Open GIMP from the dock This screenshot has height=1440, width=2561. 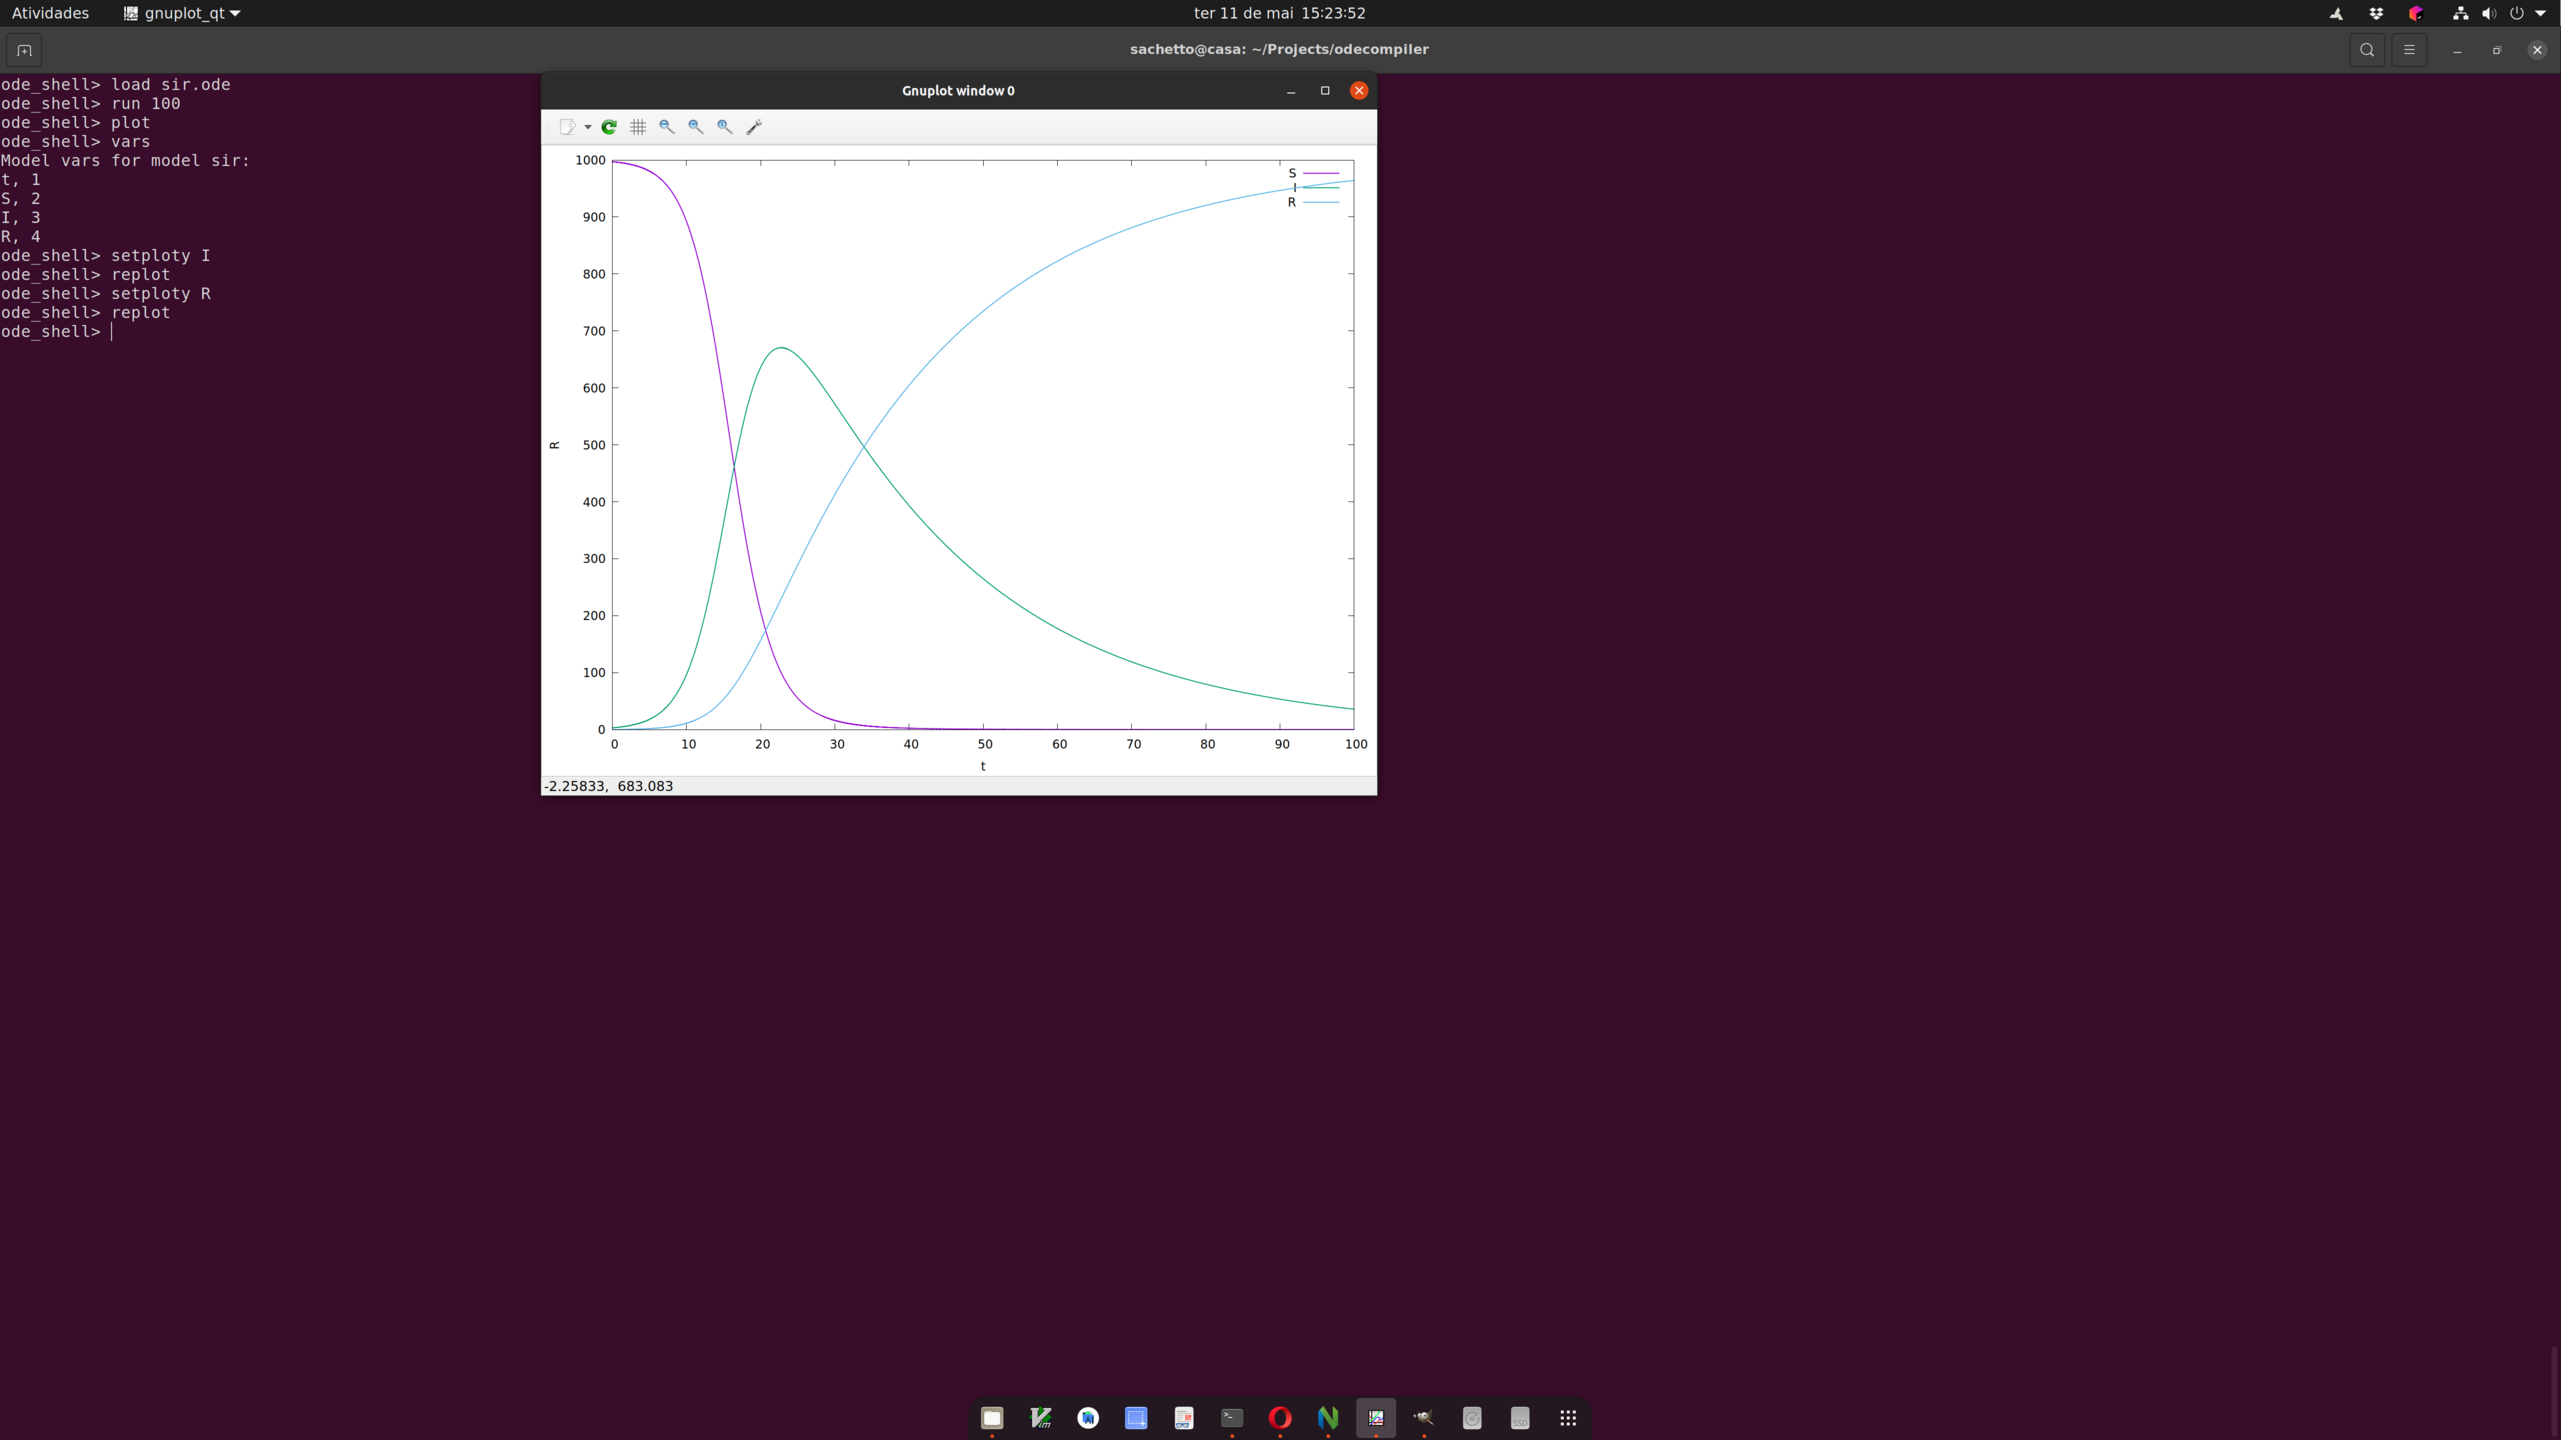tap(1424, 1418)
